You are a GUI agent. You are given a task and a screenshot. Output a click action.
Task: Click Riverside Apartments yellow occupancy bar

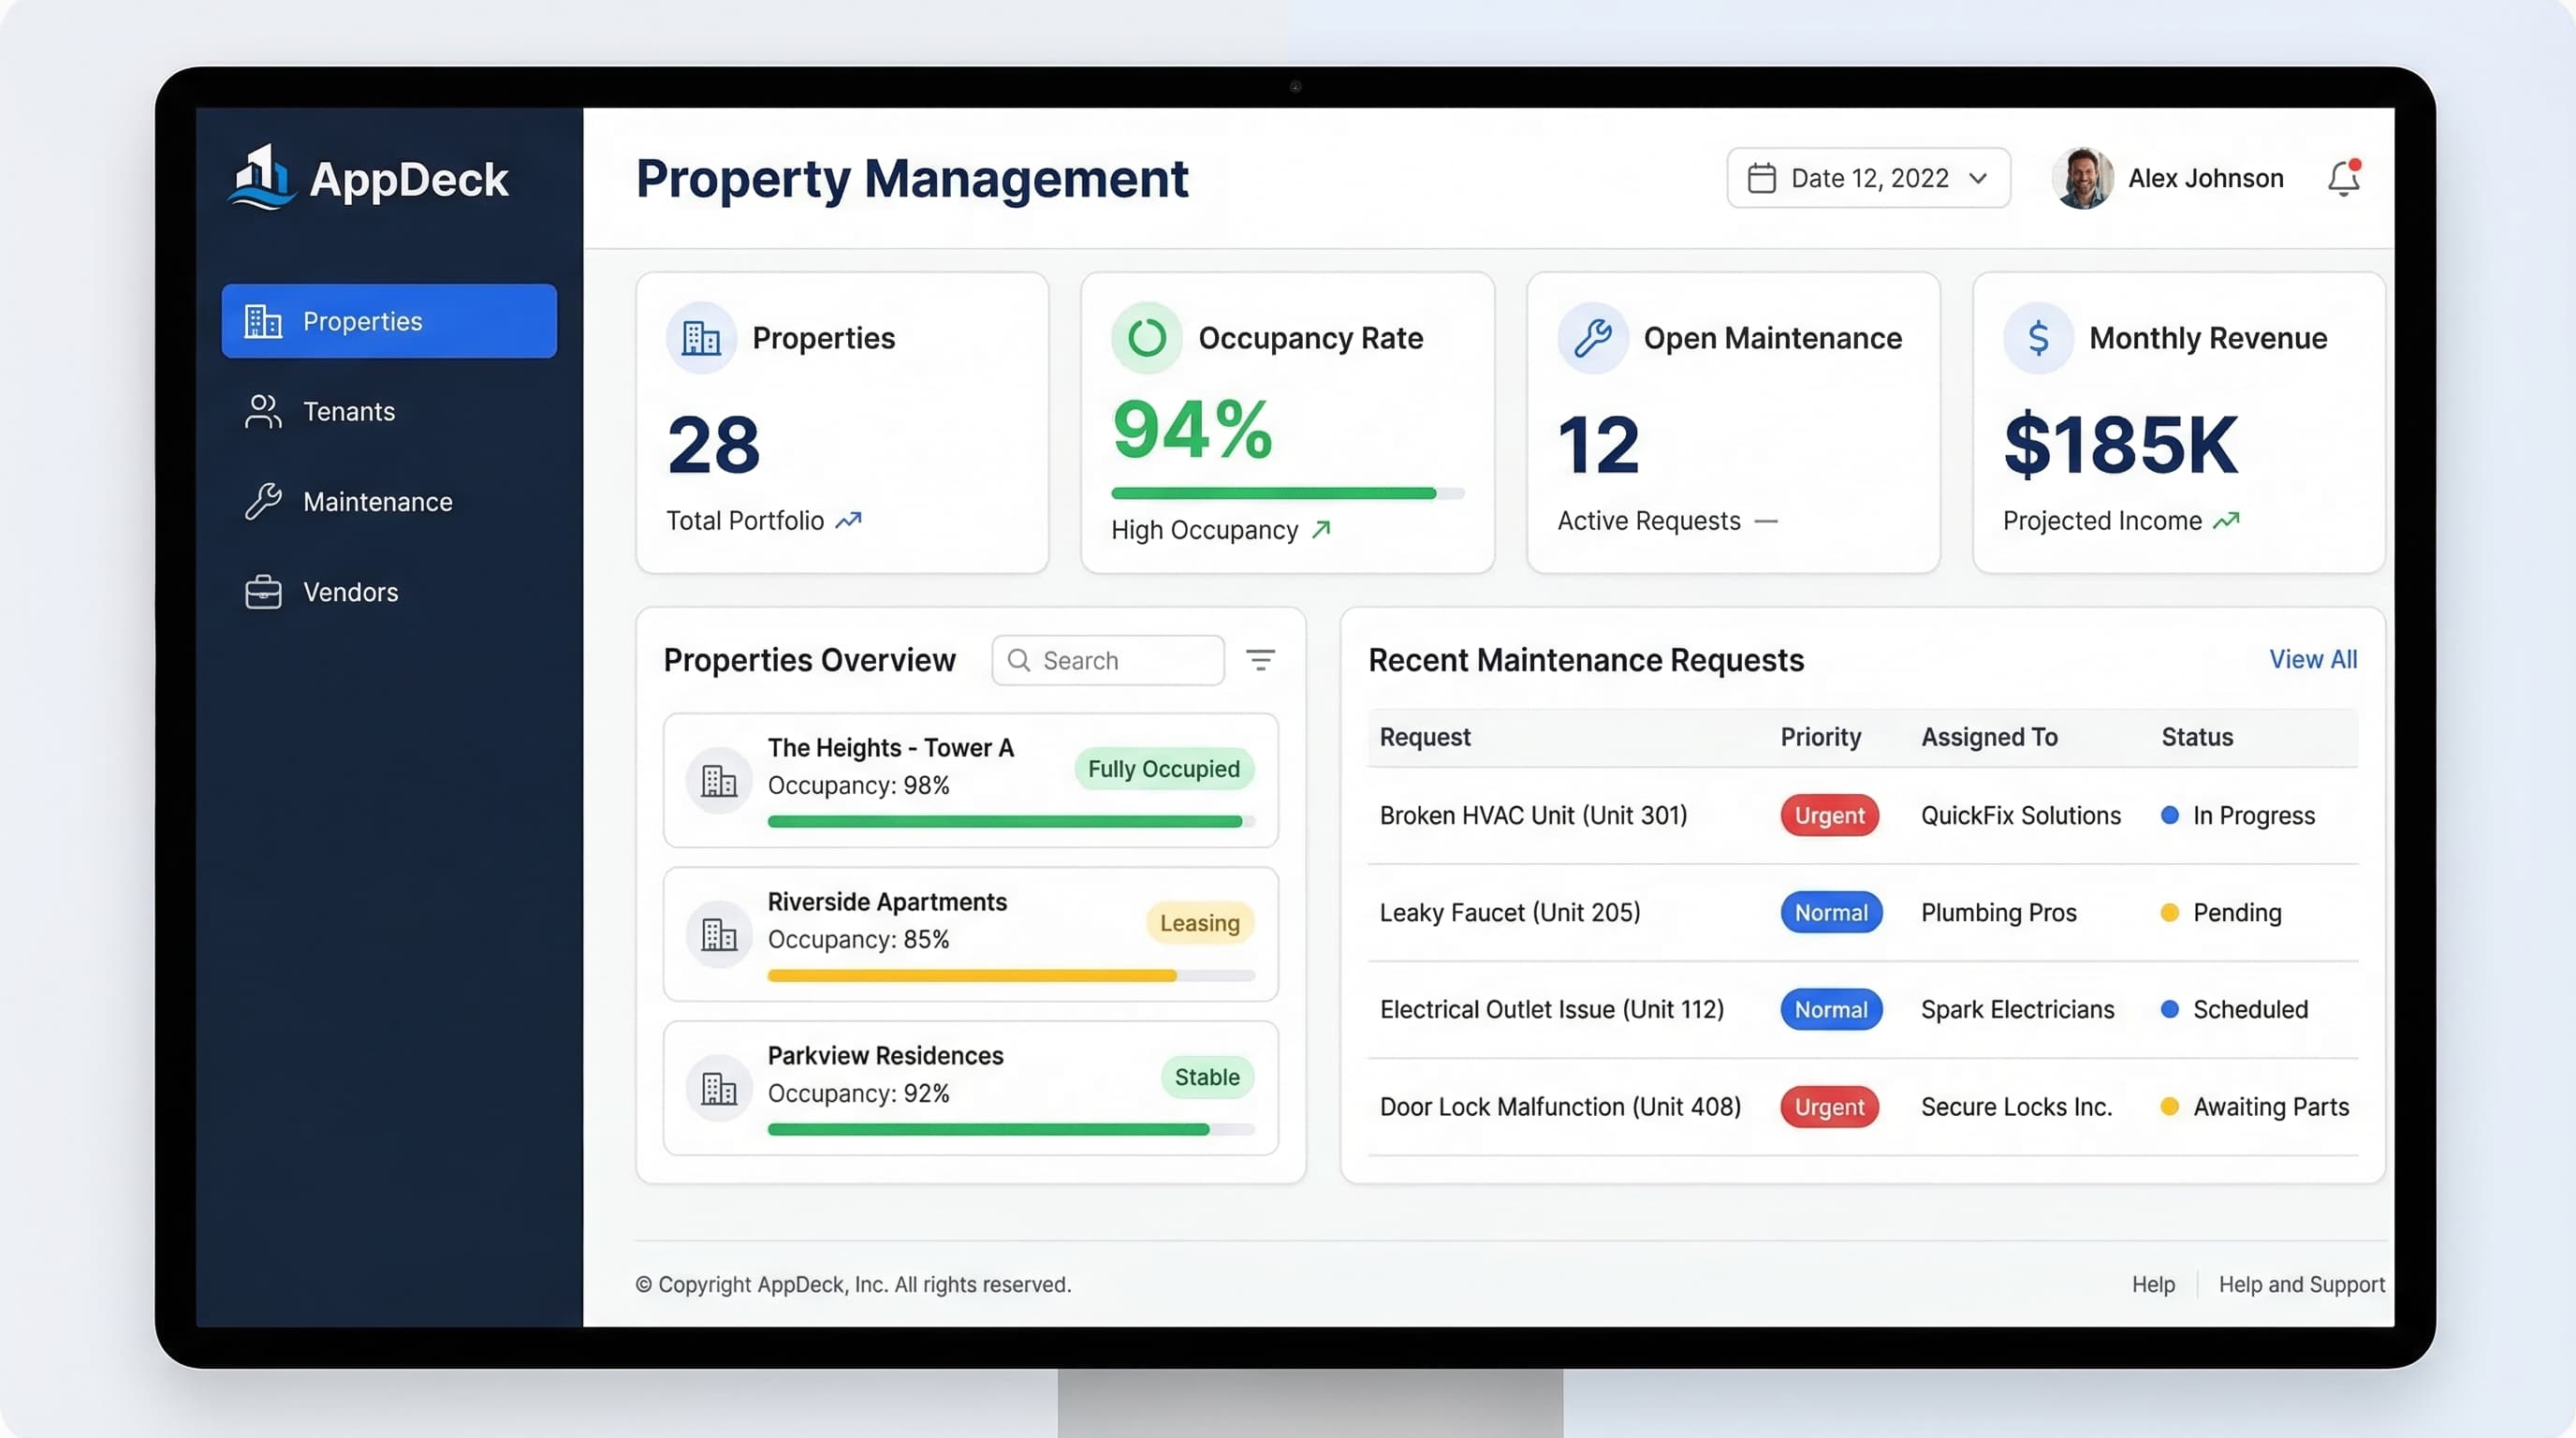point(1011,975)
